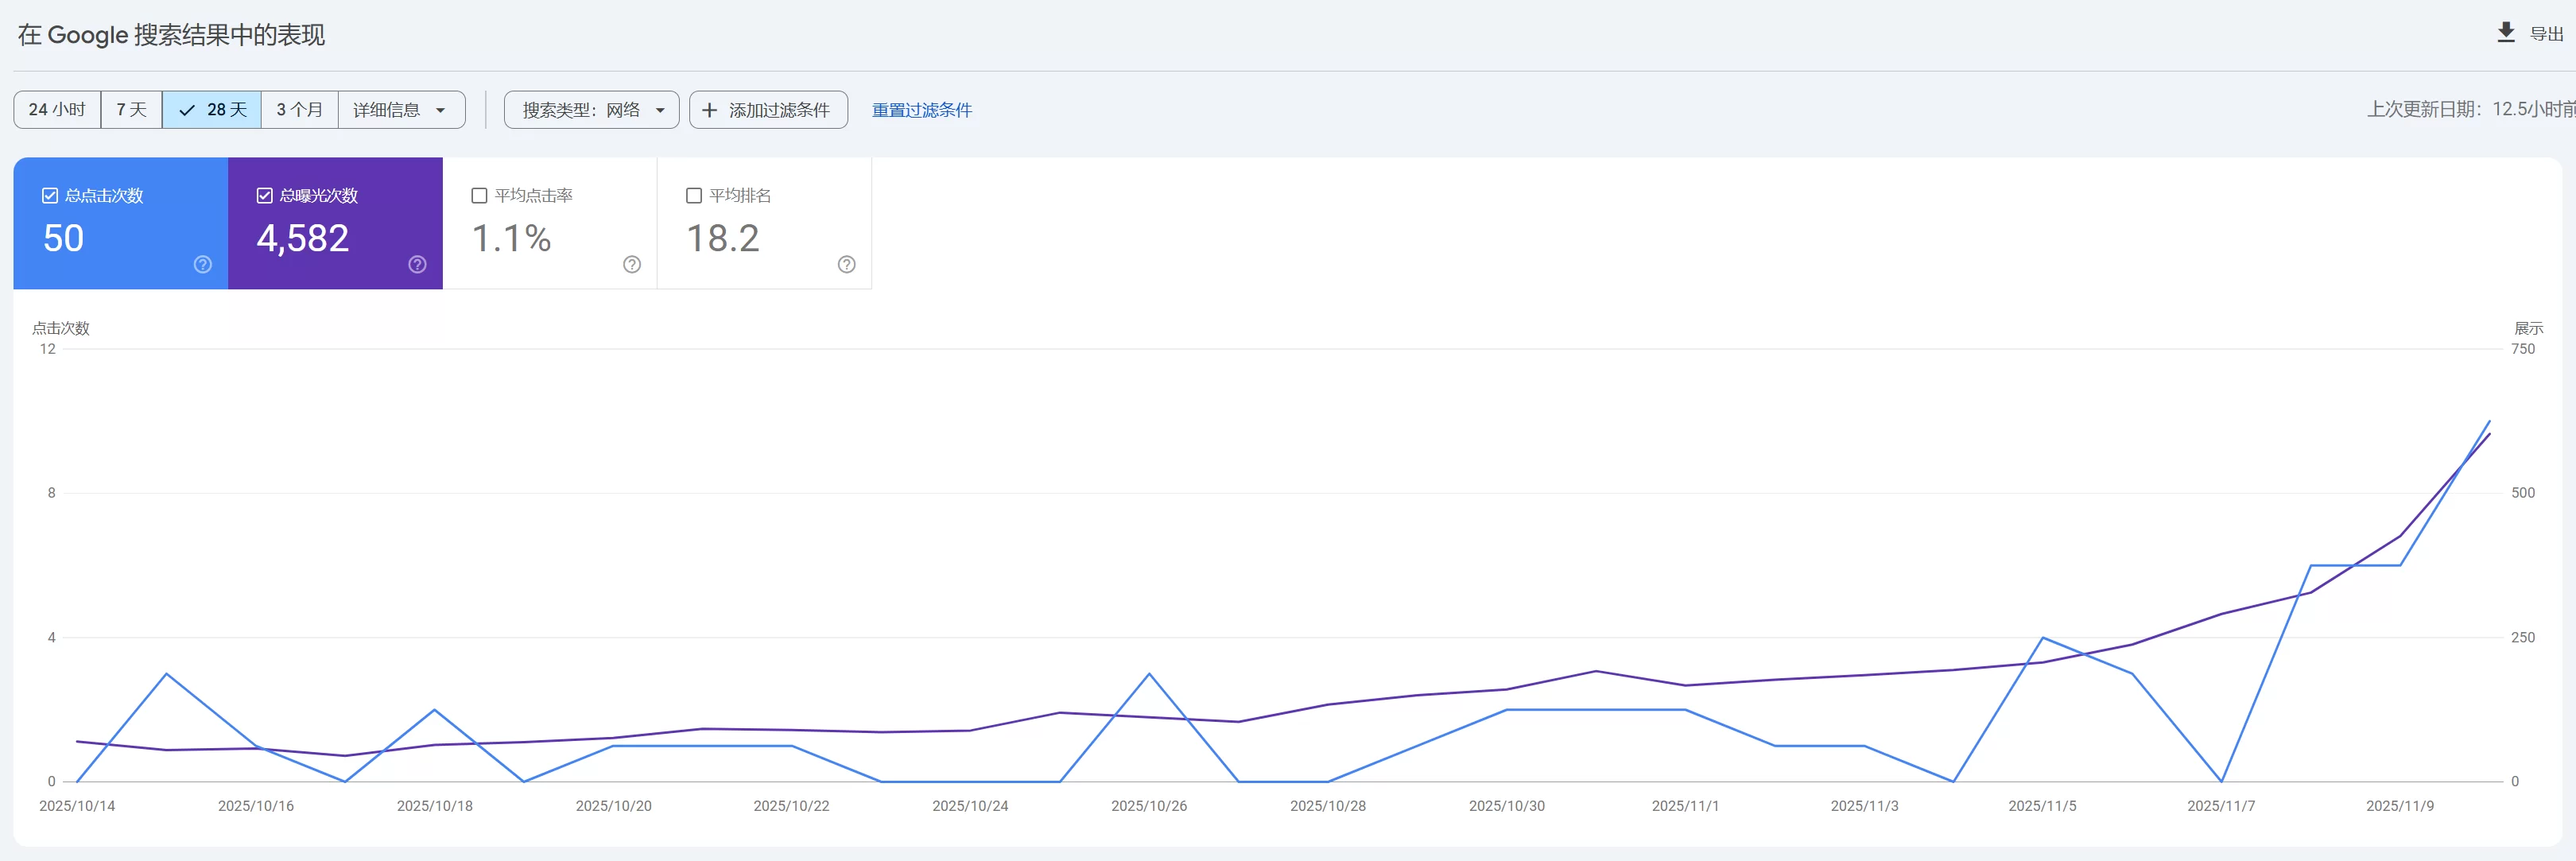Switch to the 3 个月 time range
The height and width of the screenshot is (861, 2576).
click(x=299, y=110)
